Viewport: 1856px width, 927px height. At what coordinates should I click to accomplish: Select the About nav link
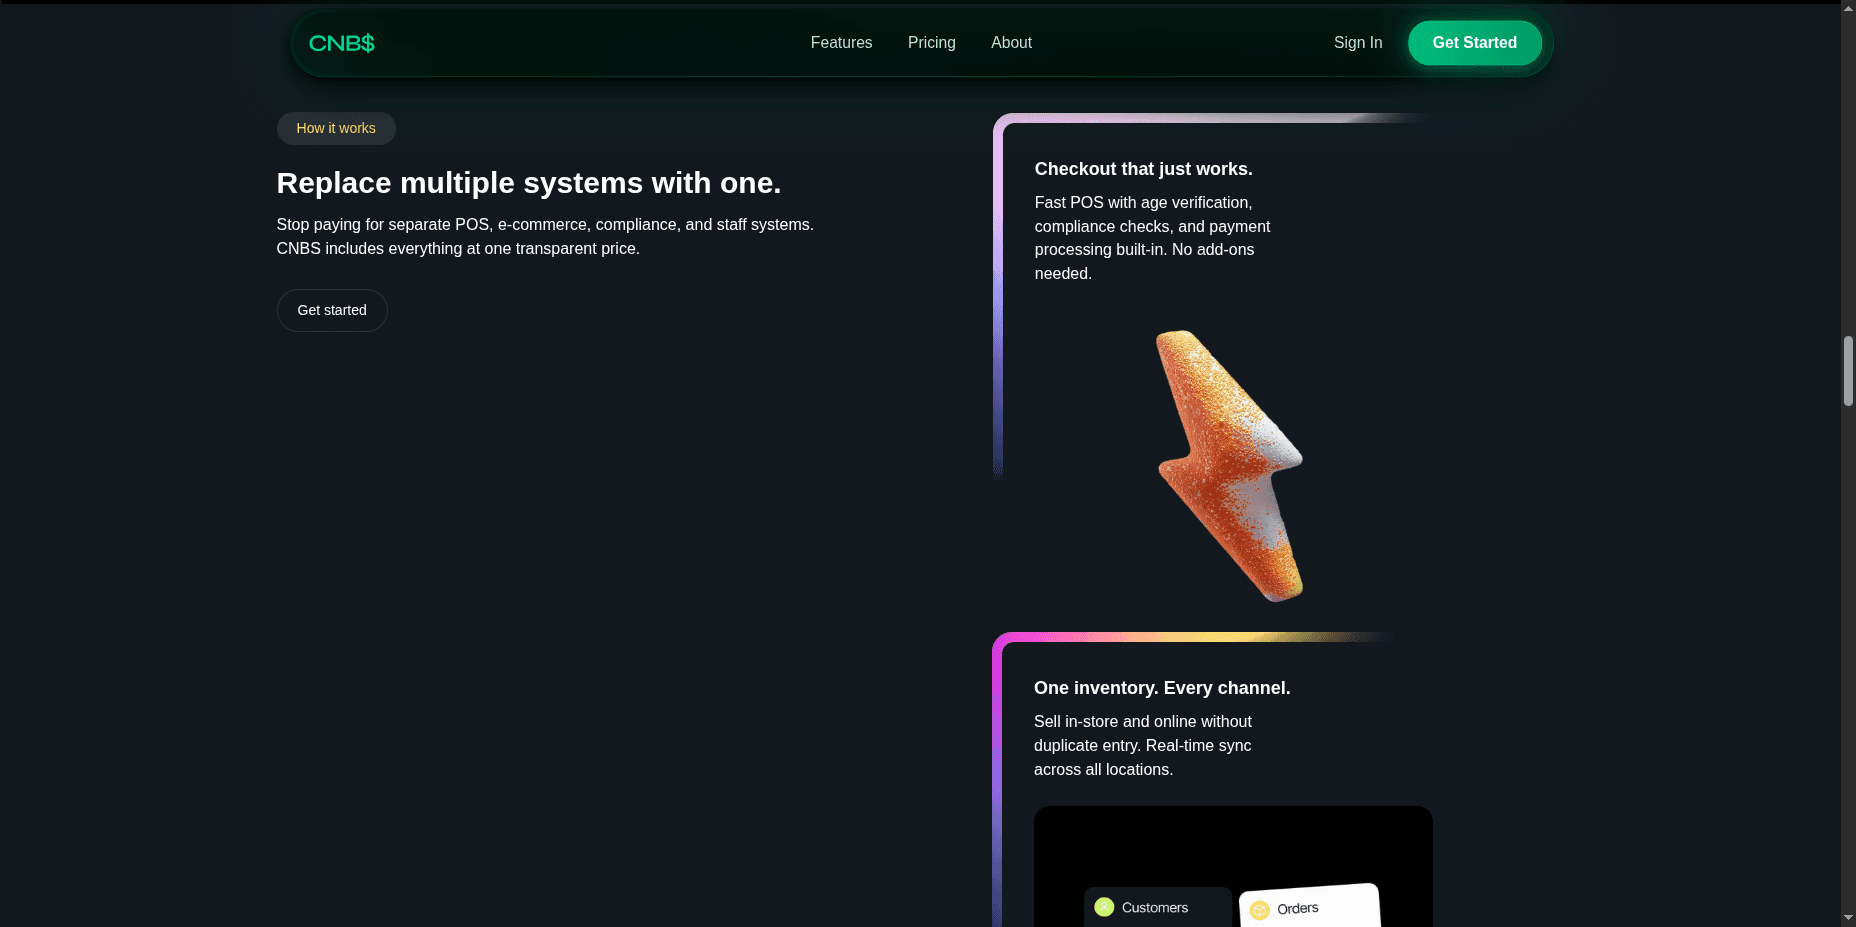[1011, 43]
